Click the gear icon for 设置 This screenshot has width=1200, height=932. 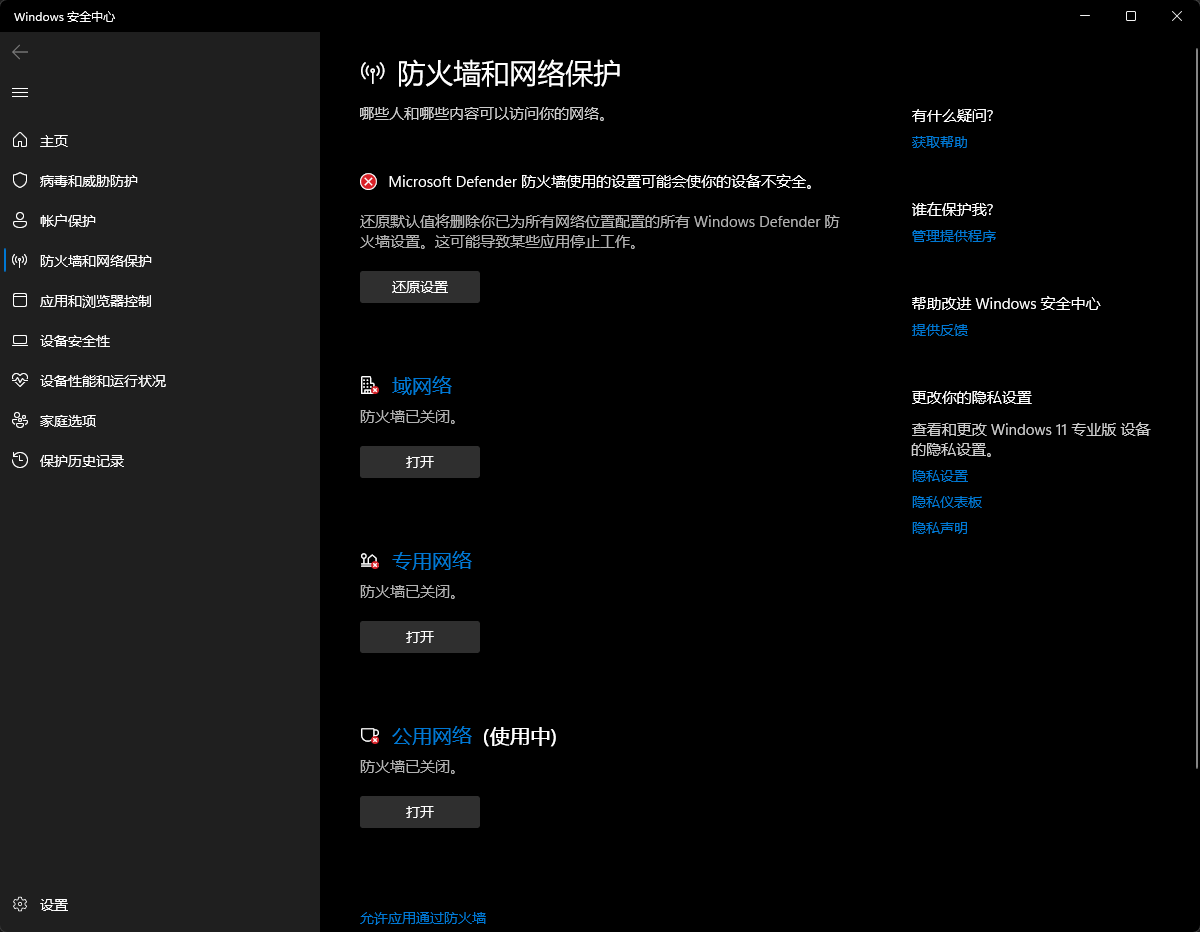click(x=20, y=905)
